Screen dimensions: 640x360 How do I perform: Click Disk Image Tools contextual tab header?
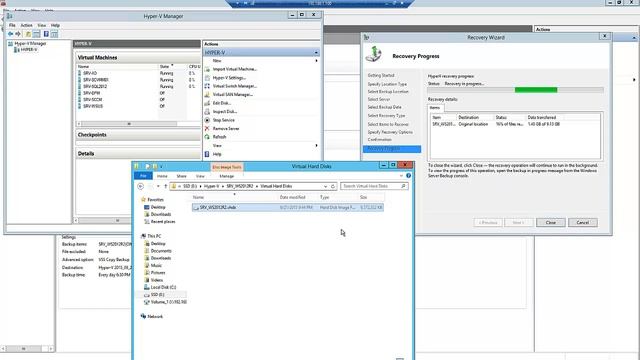click(227, 167)
